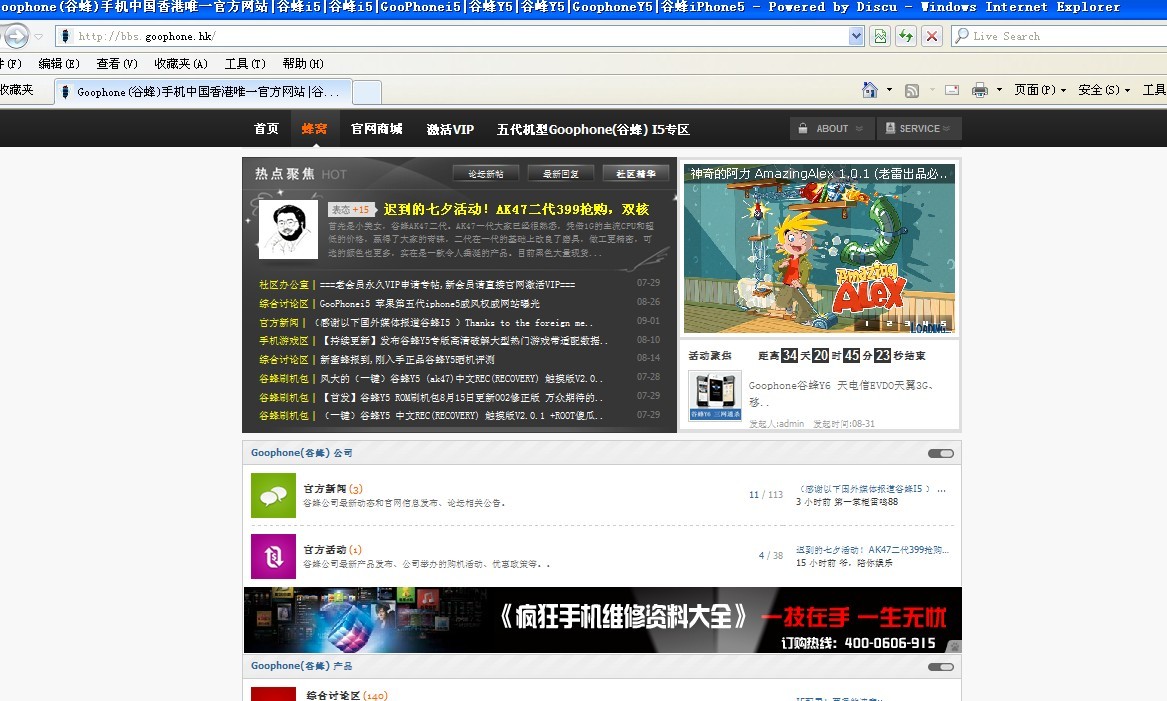Click the 收藏夹 button beside the tab
This screenshot has height=701, width=1167.
point(17,90)
